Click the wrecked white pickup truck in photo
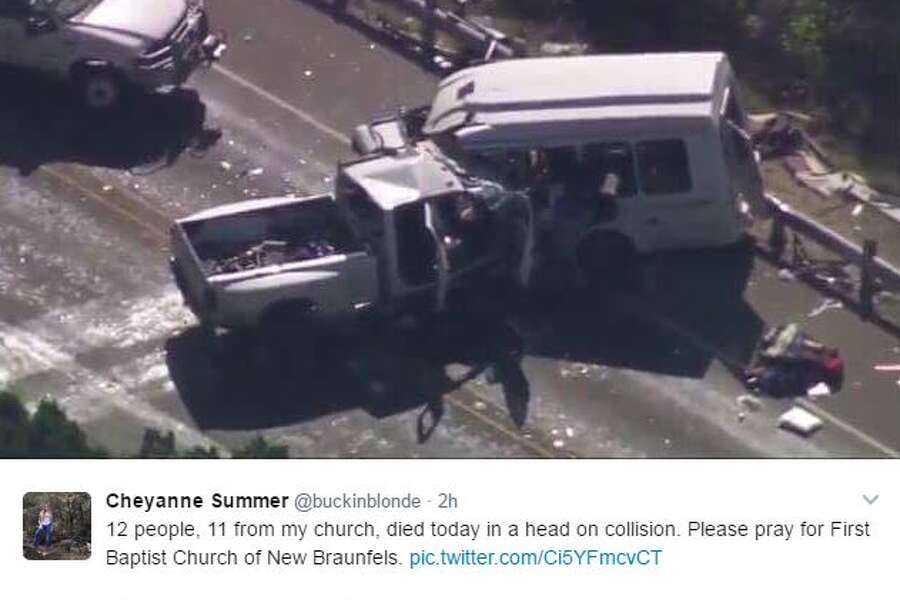Image resolution: width=900 pixels, height=600 pixels. 350,247
